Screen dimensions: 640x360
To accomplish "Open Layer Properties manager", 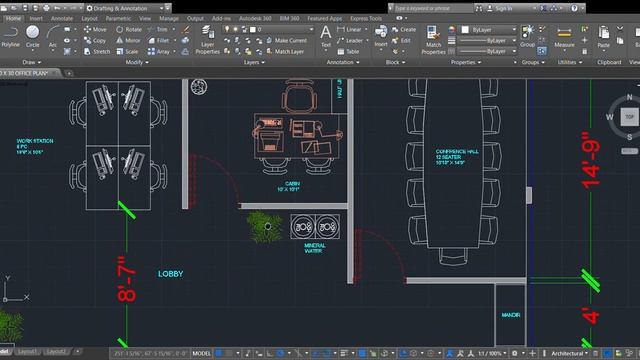I will pyautogui.click(x=207, y=40).
